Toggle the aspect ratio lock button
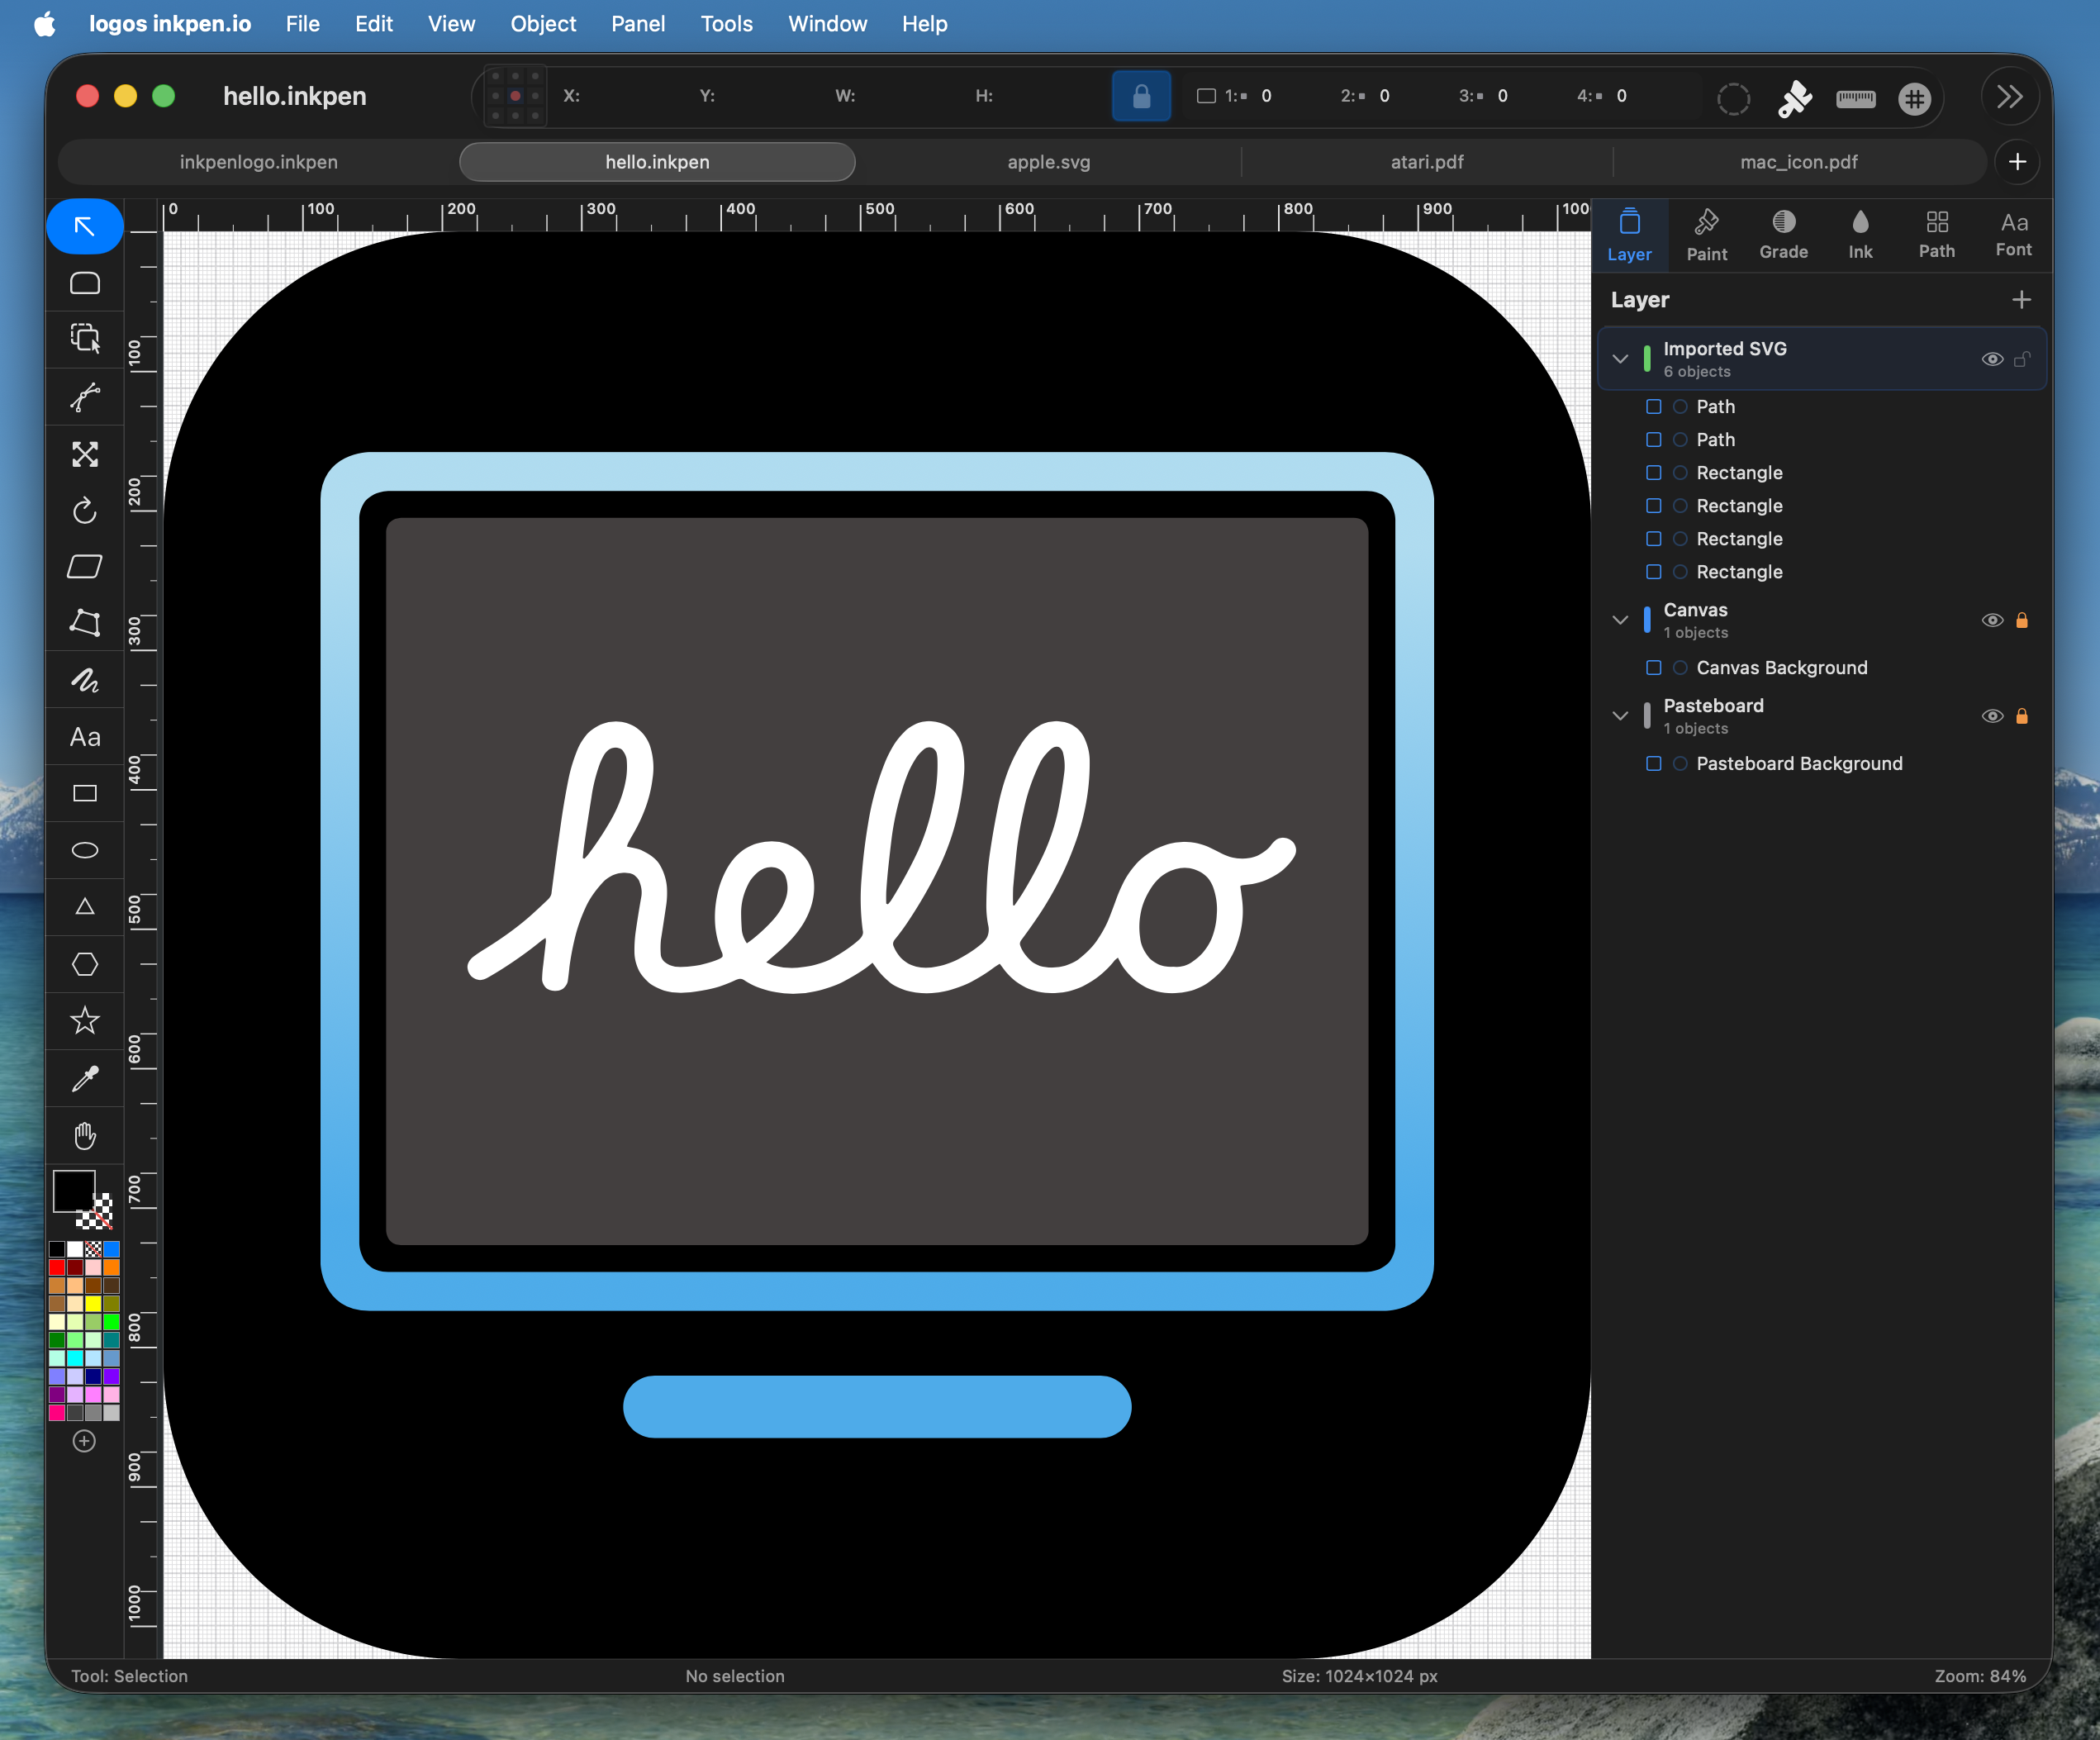 (x=1141, y=96)
